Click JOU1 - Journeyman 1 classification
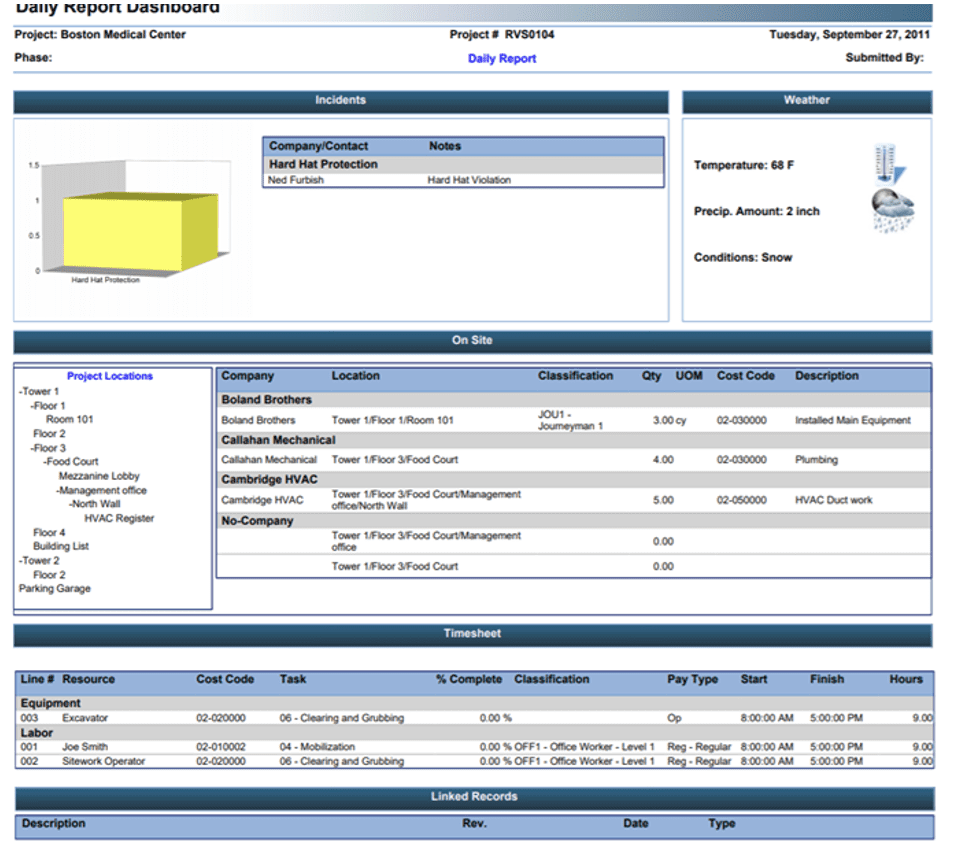 [571, 420]
